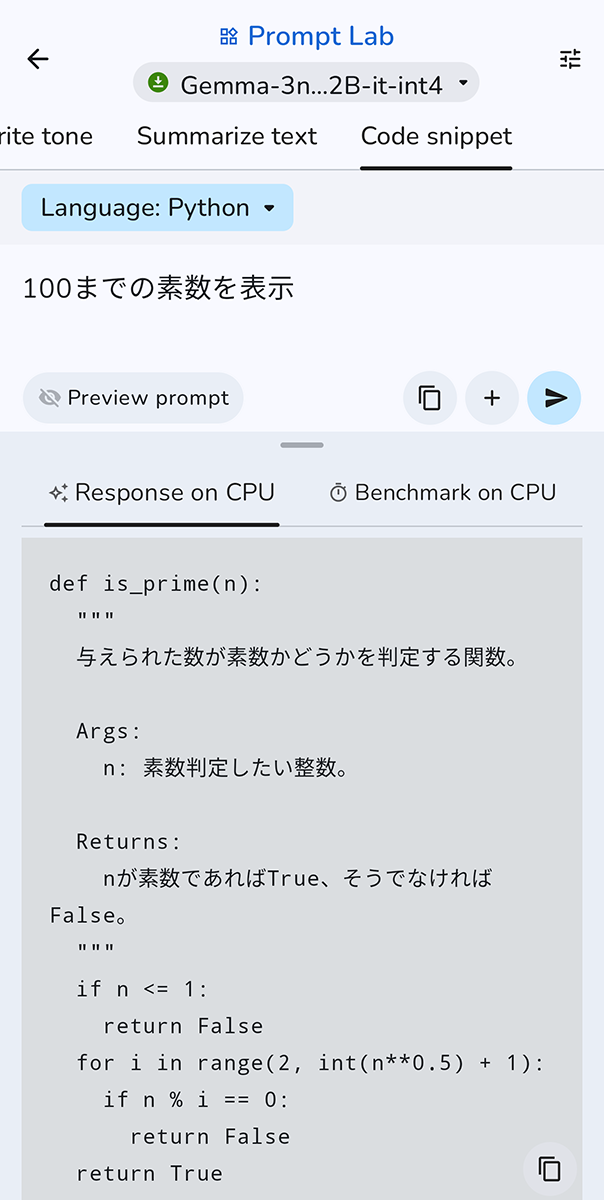
Task: Send the prompt with arrow icon
Action: coord(555,398)
